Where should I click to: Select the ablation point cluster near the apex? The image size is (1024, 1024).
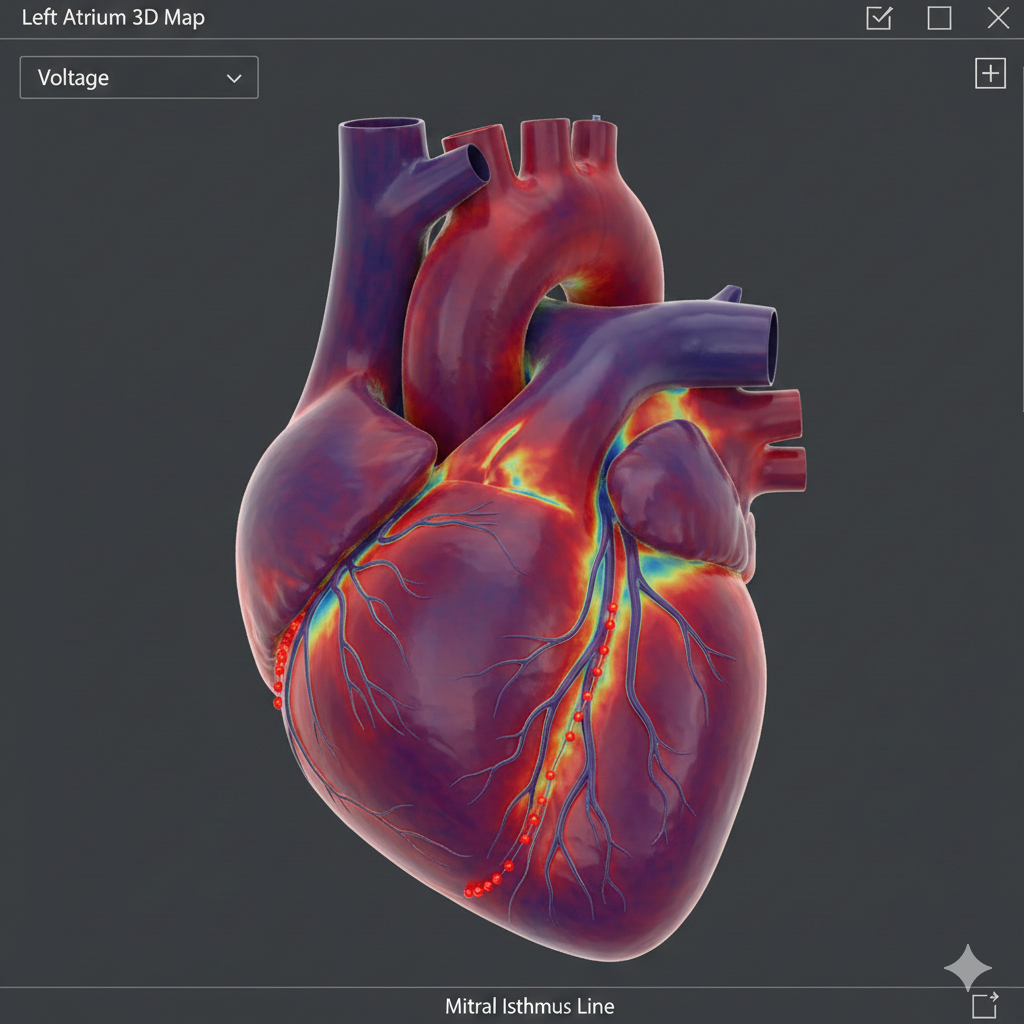[x=482, y=886]
